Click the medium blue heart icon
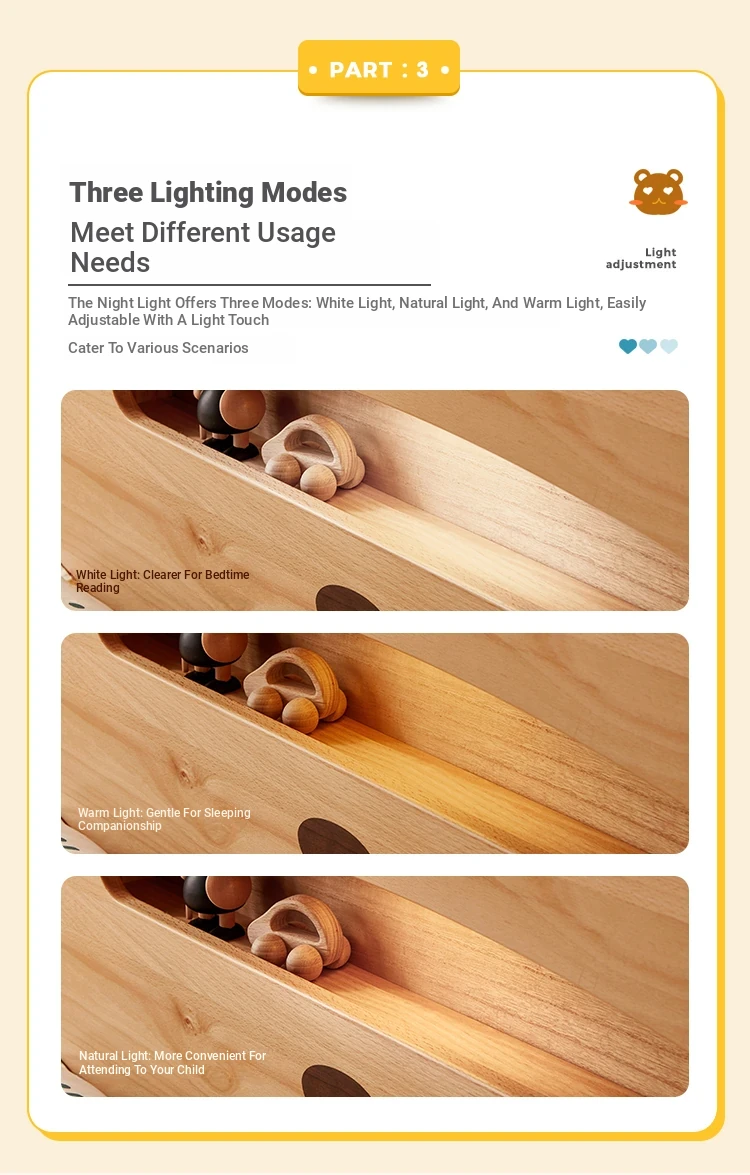Screen dimensions: 750x1175 pos(648,345)
